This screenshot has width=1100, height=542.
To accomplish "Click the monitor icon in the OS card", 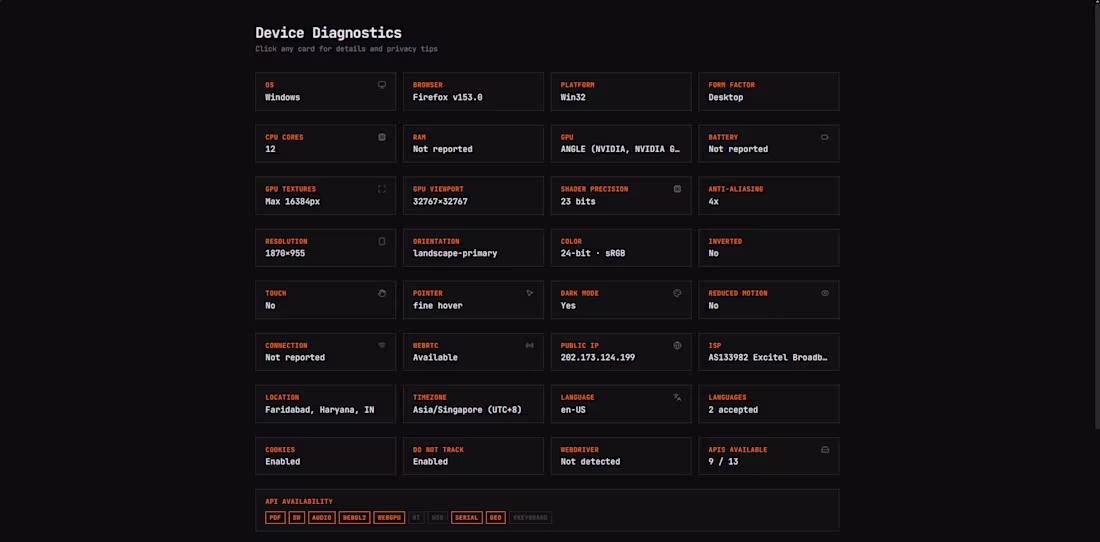I will point(382,85).
